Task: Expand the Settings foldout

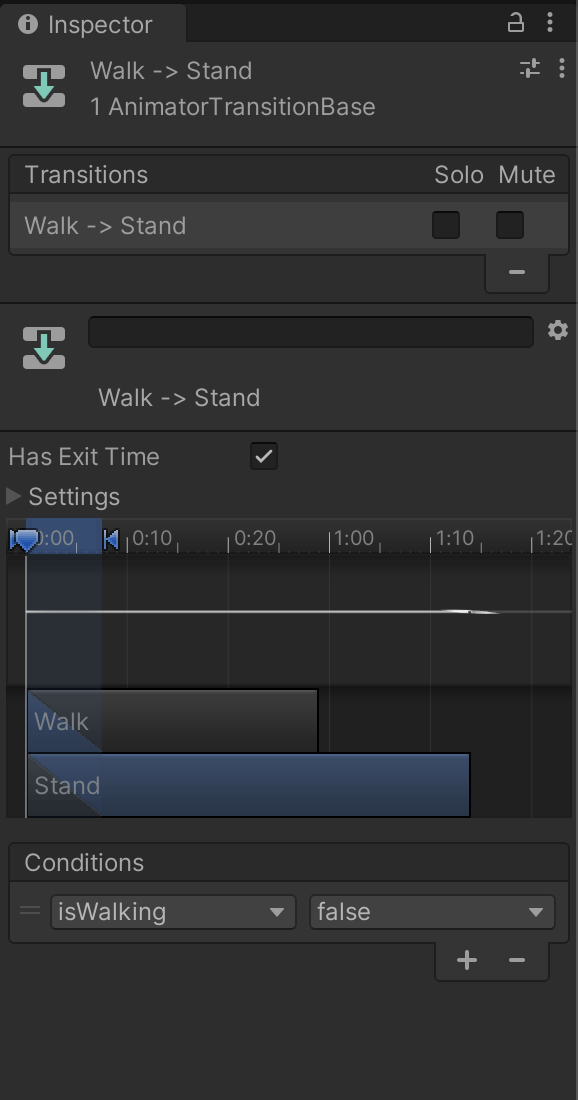Action: 13,497
